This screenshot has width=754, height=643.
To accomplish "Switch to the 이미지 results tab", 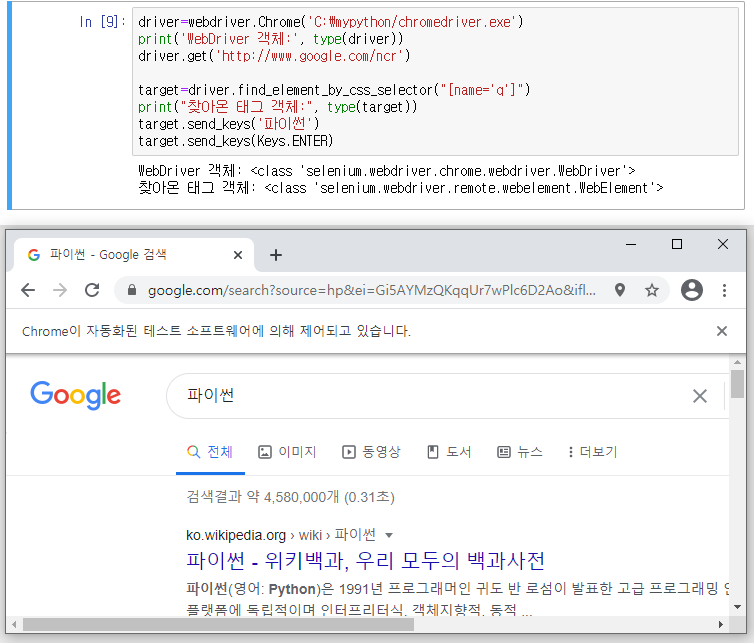I will click(x=287, y=452).
